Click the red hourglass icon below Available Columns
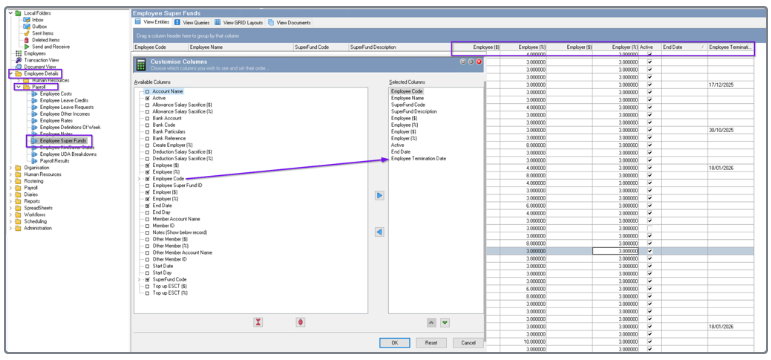This screenshot has width=771, height=360. (258, 322)
